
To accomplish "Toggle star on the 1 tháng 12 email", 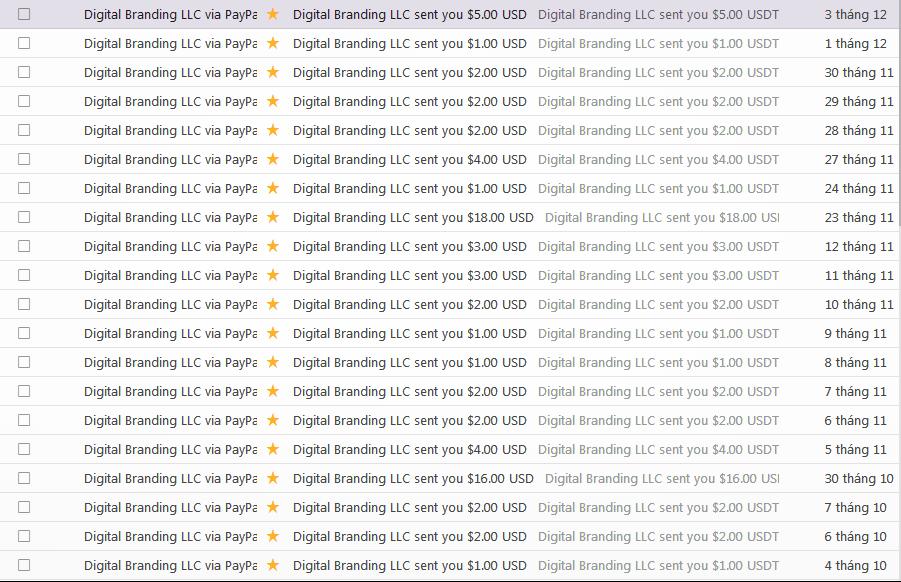I will pyautogui.click(x=273, y=43).
